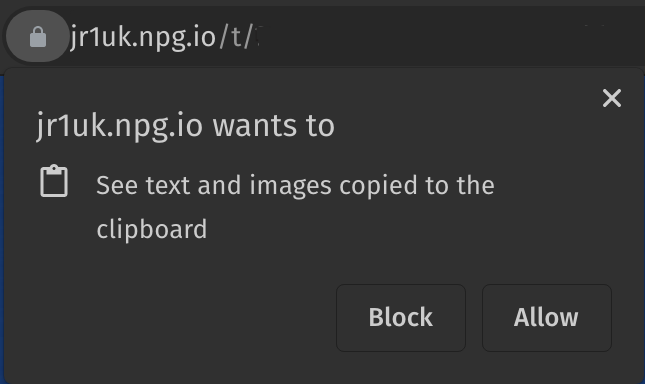Select the jr1uk.npg.io domain in address bar
The width and height of the screenshot is (645, 384).
click(x=143, y=37)
